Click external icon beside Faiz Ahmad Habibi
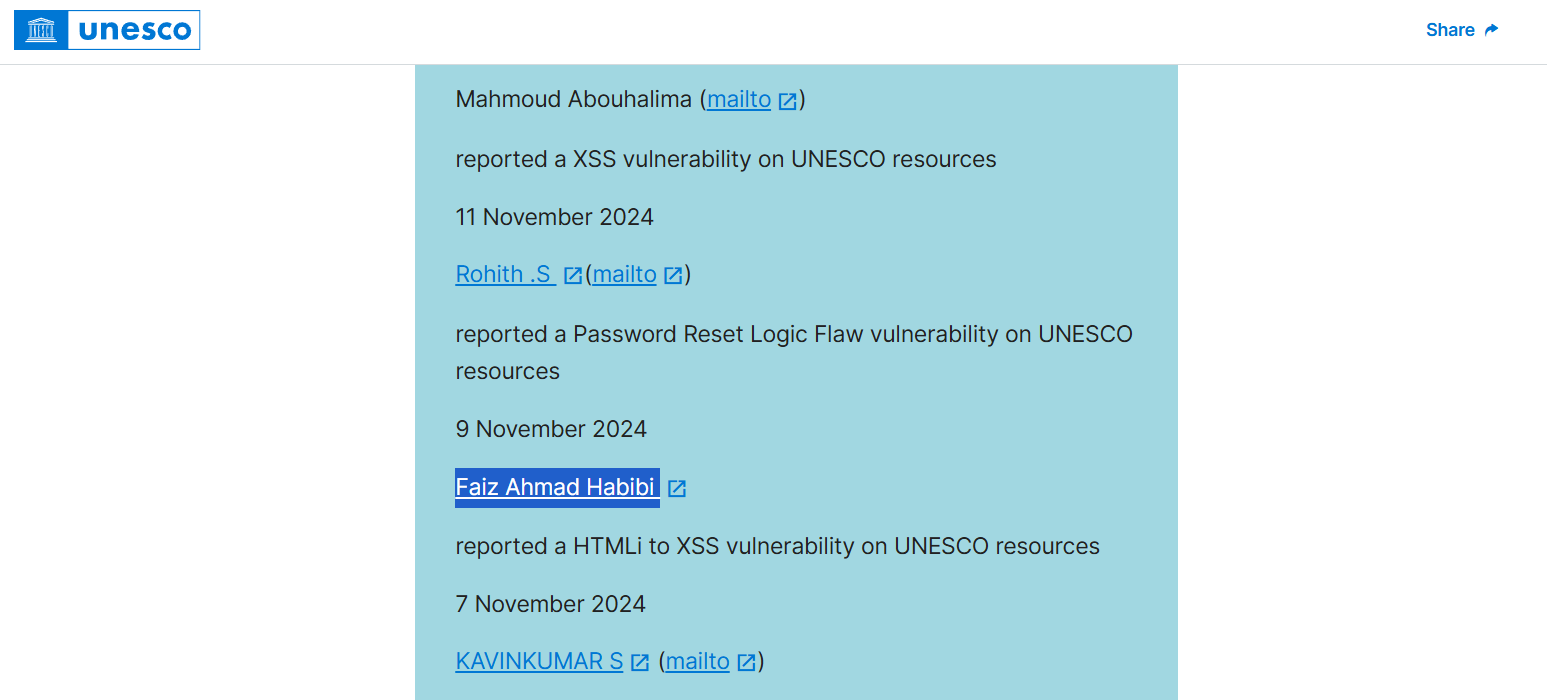 (677, 488)
